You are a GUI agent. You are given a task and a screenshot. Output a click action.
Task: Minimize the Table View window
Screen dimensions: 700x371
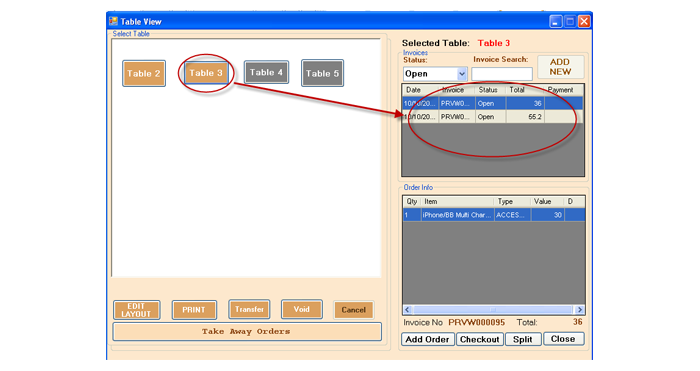[555, 21]
